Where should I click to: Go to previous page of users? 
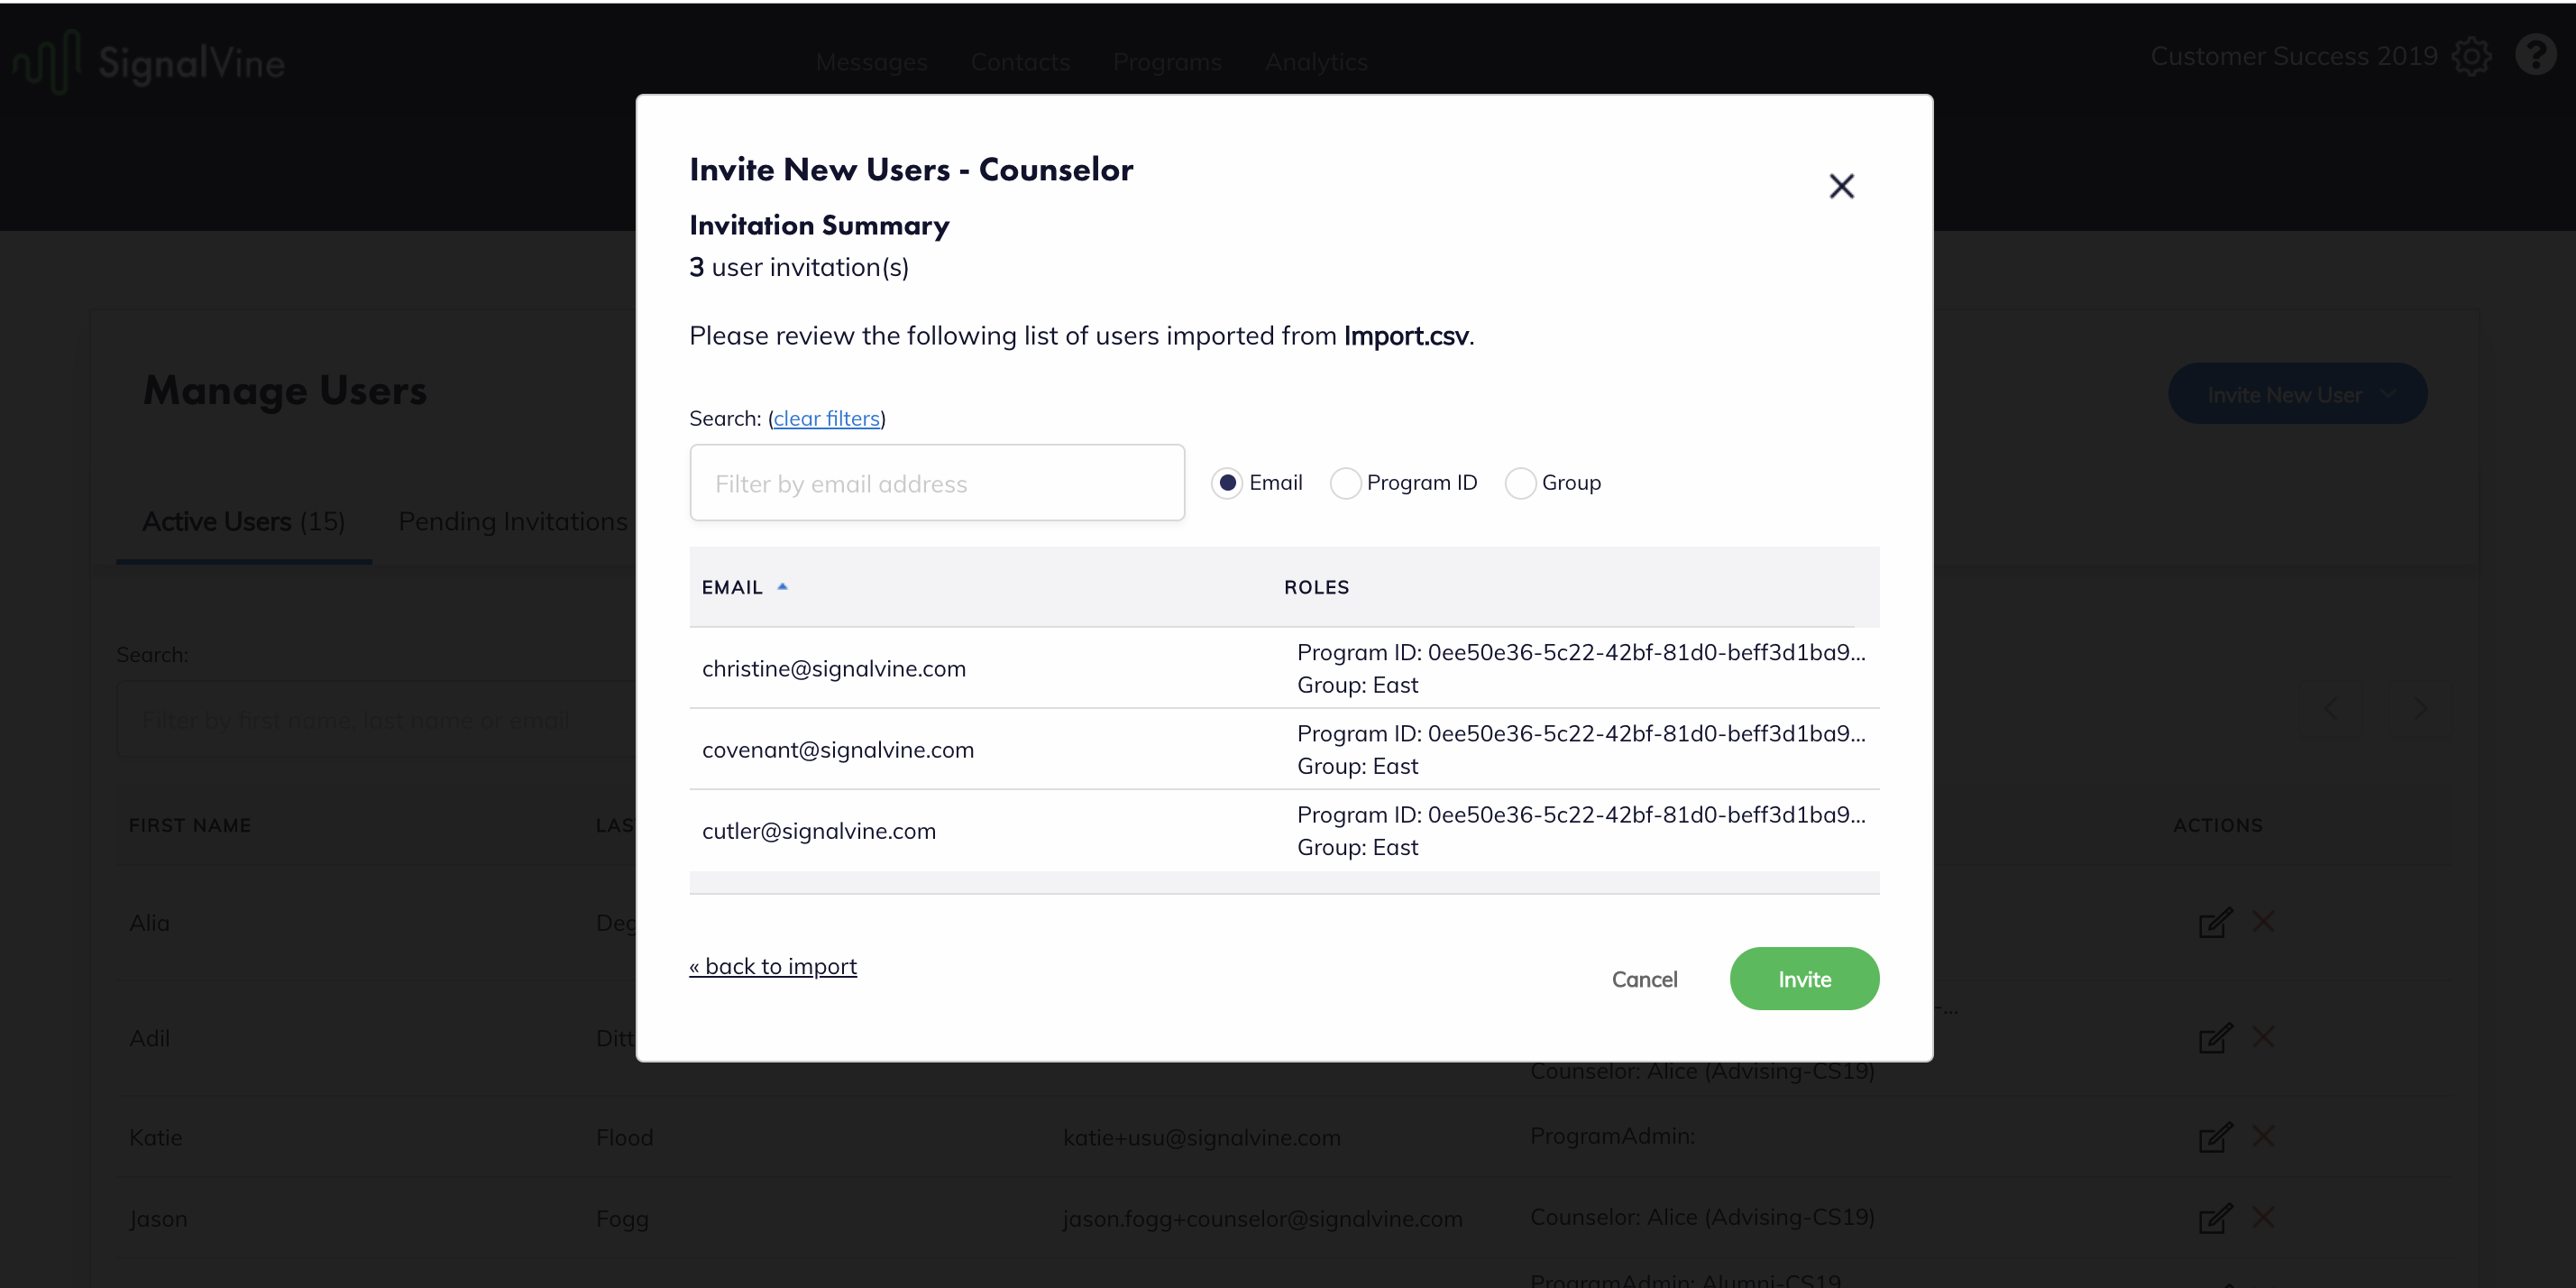[2331, 708]
